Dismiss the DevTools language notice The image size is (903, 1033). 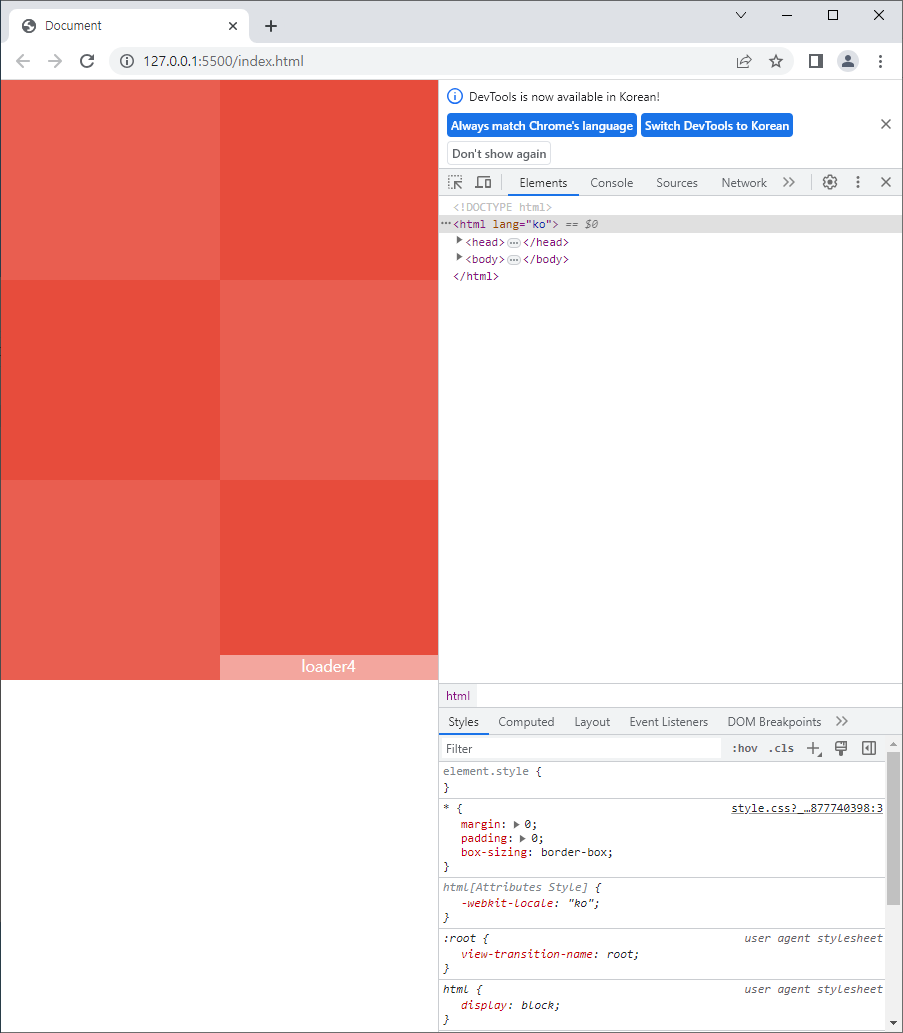point(886,124)
